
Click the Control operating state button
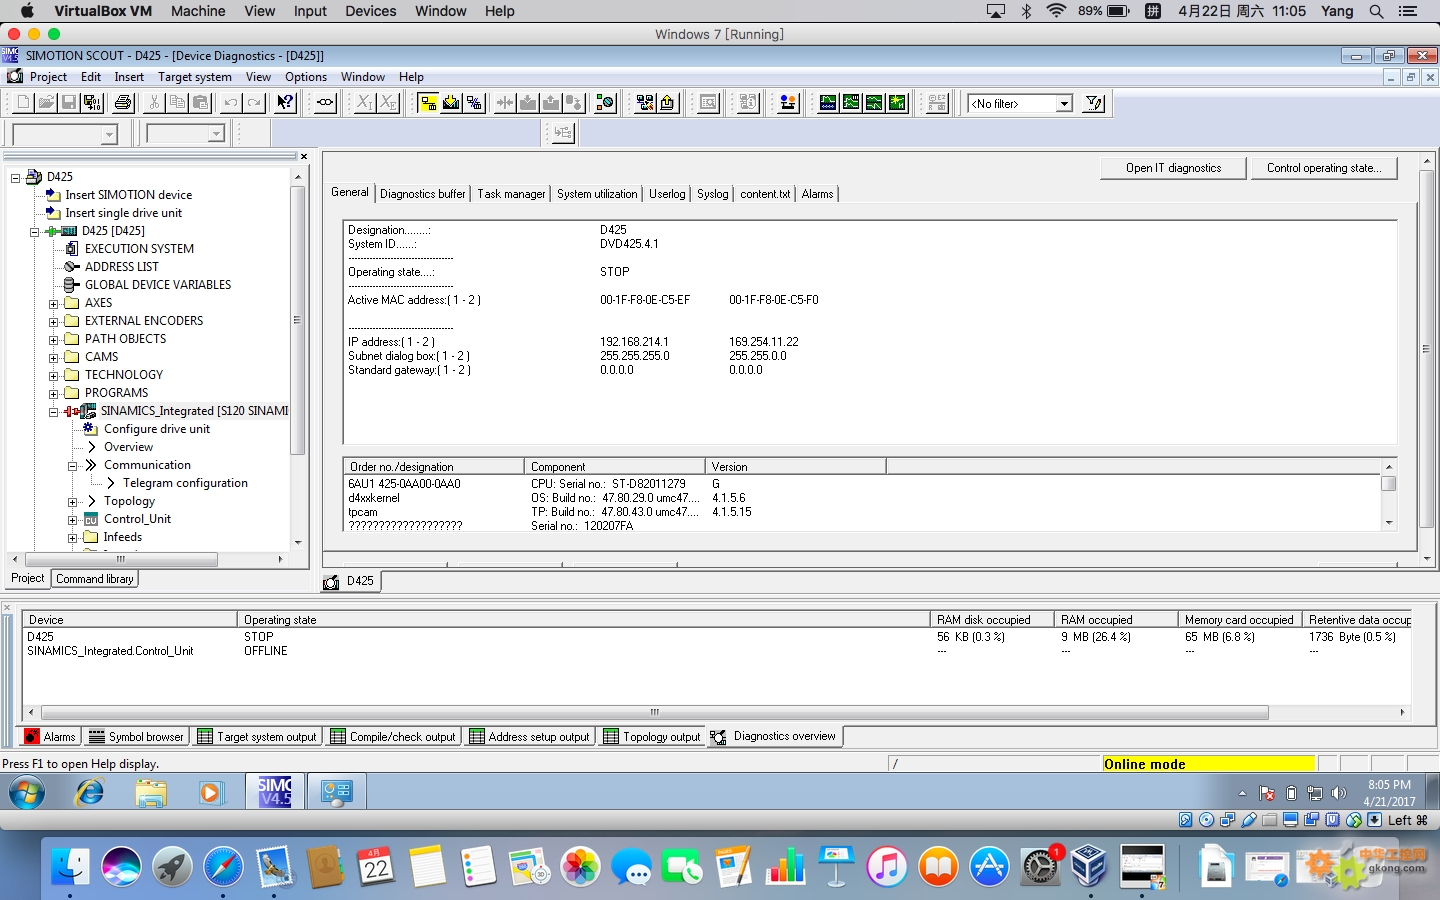1324,168
